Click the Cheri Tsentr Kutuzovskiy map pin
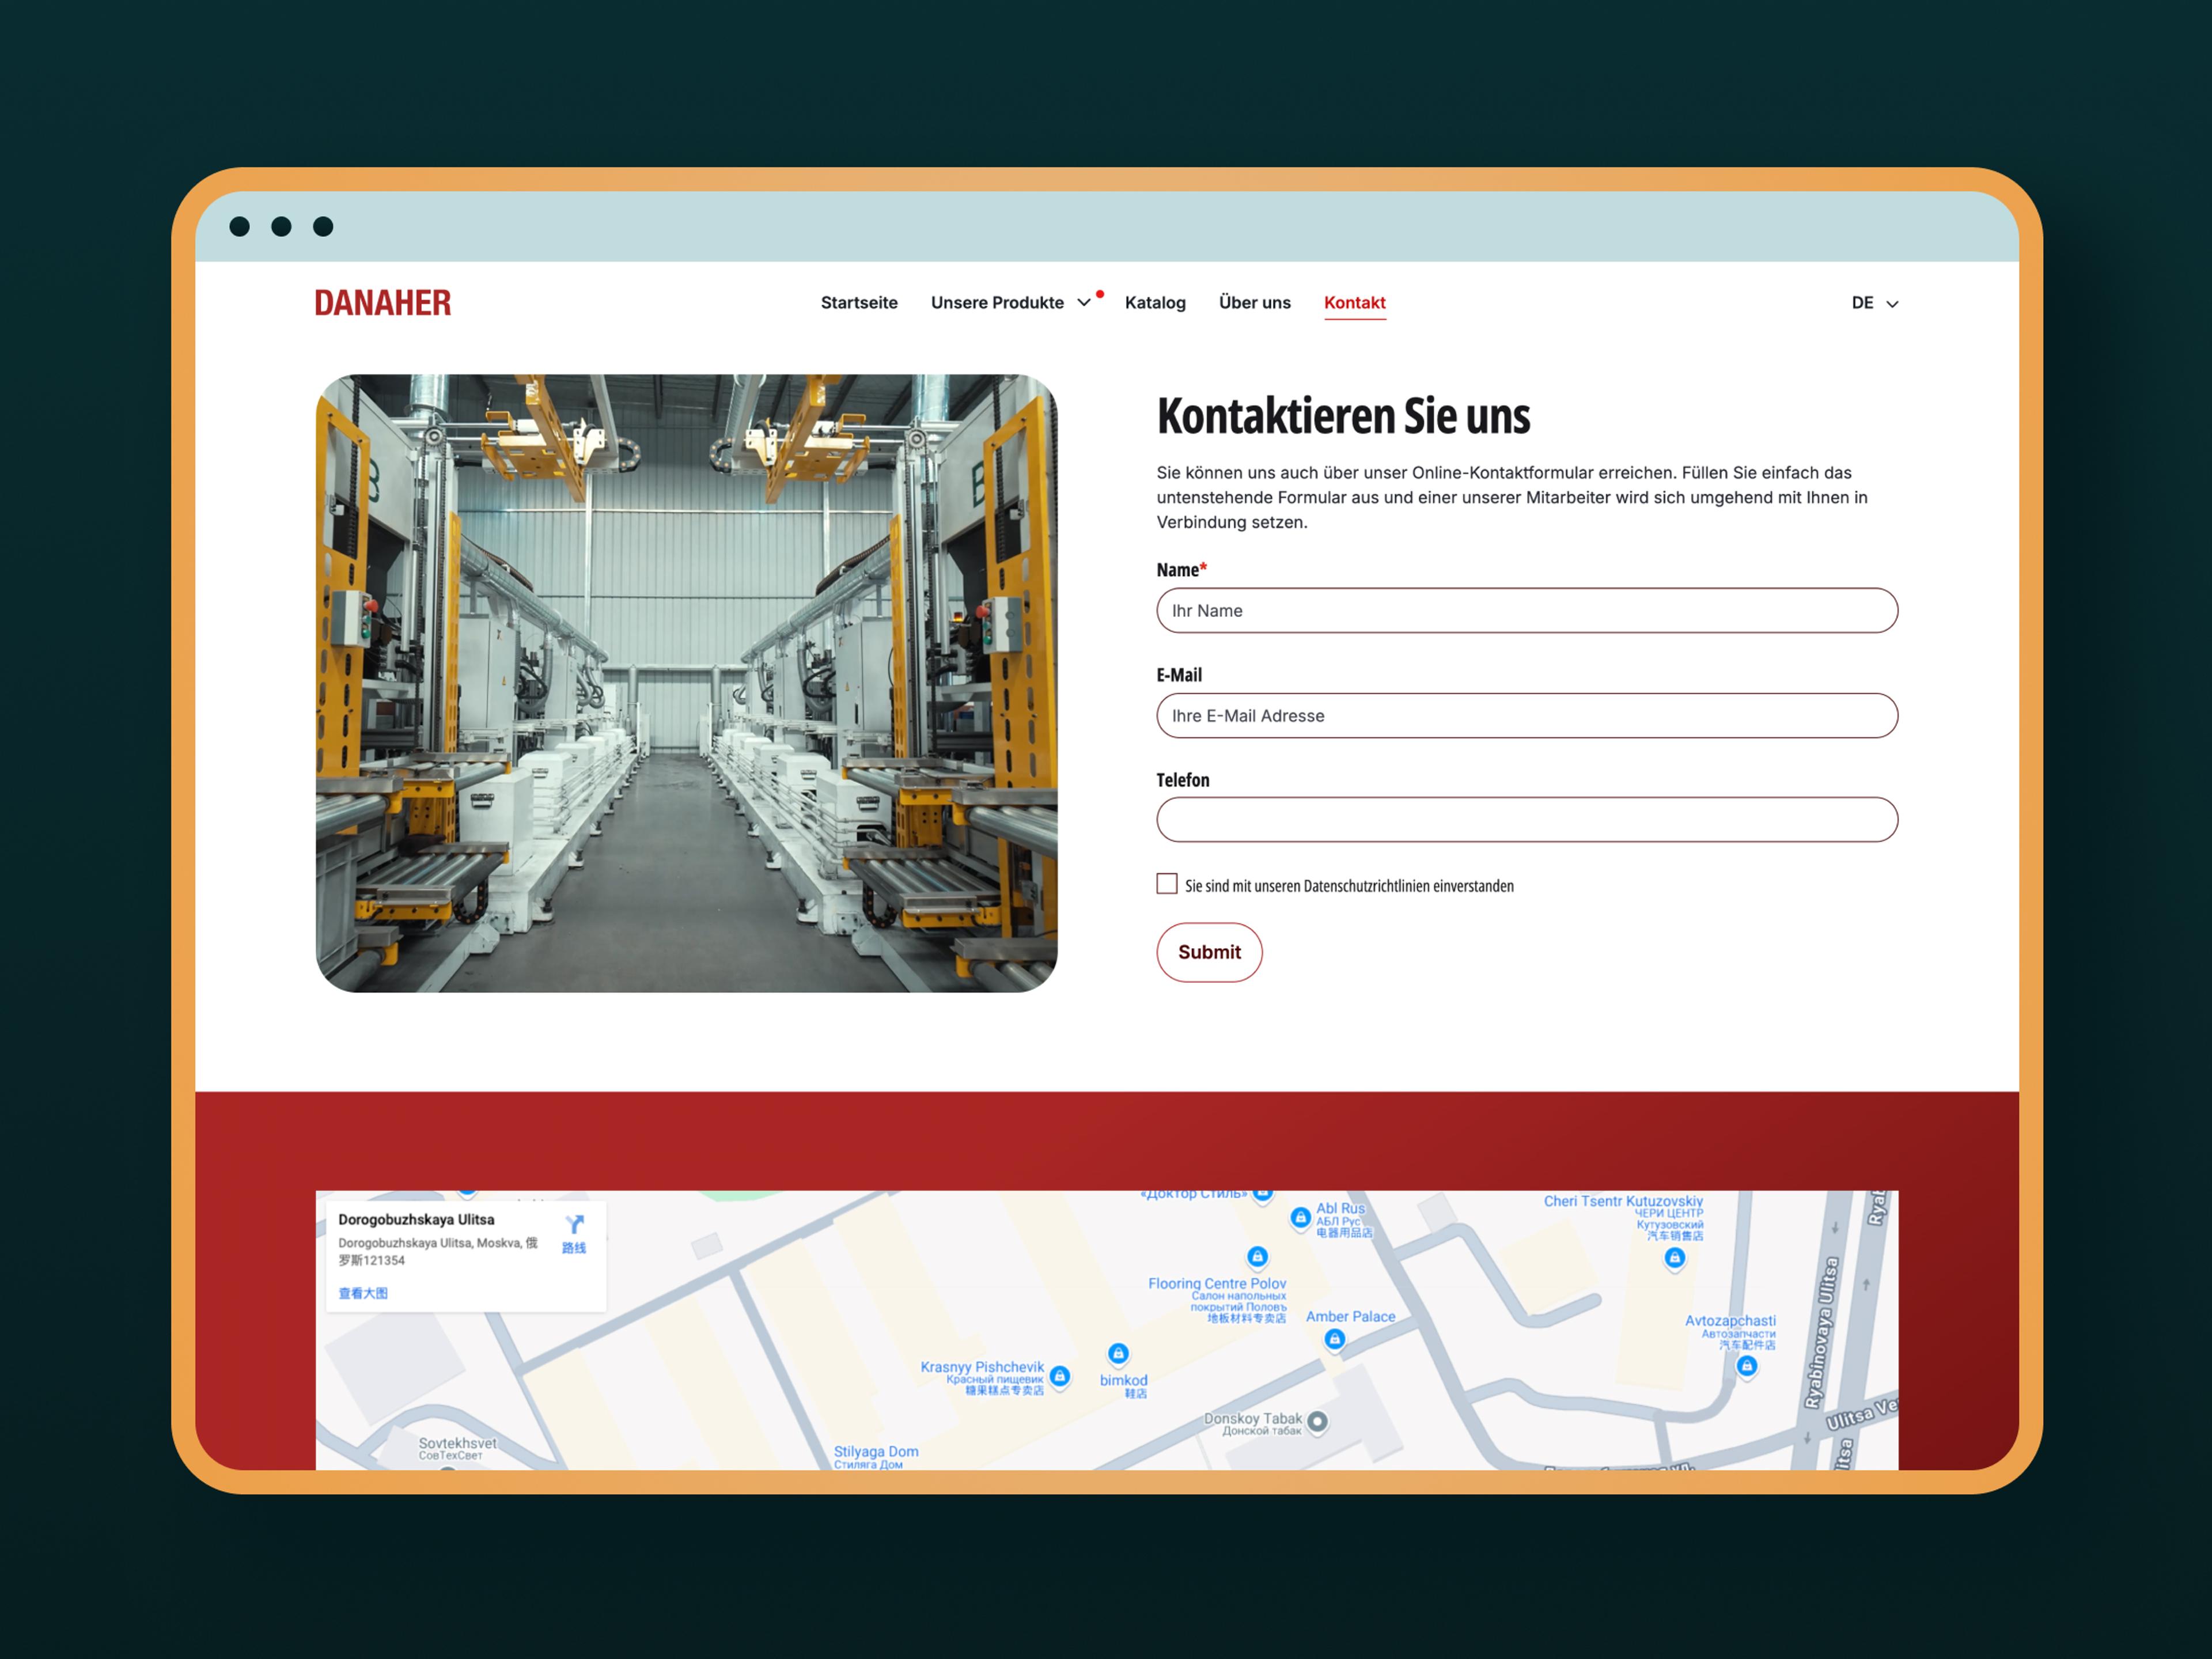Screen dimensions: 2212x1659 1674,1258
